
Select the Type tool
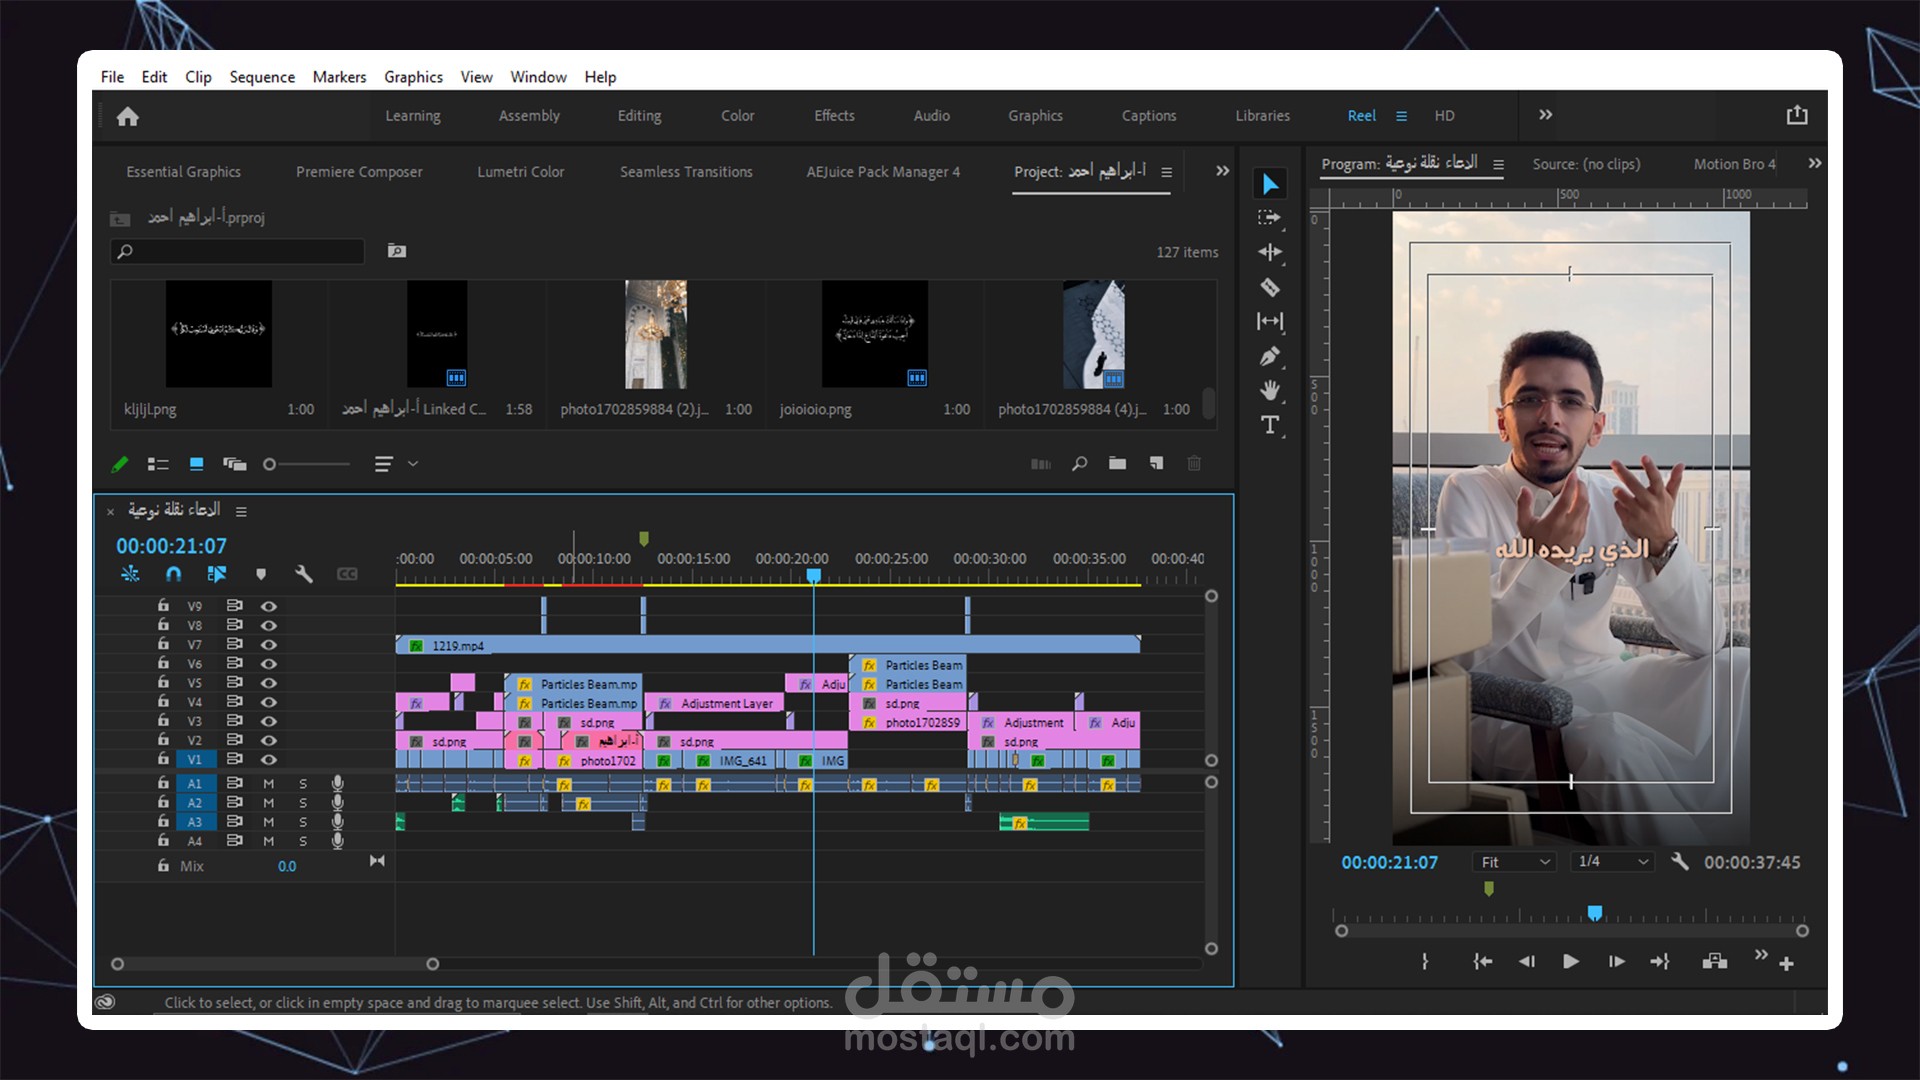pos(1269,425)
